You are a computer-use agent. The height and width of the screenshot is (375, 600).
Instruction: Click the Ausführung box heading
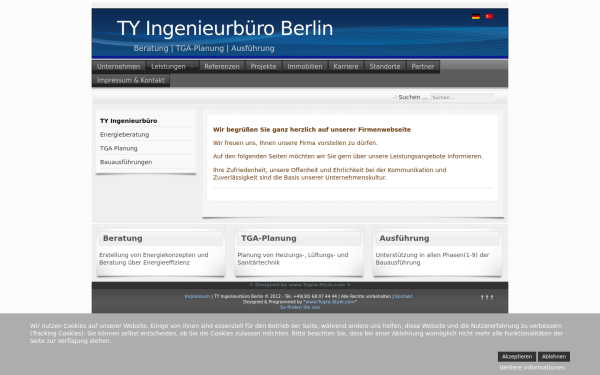(404, 238)
